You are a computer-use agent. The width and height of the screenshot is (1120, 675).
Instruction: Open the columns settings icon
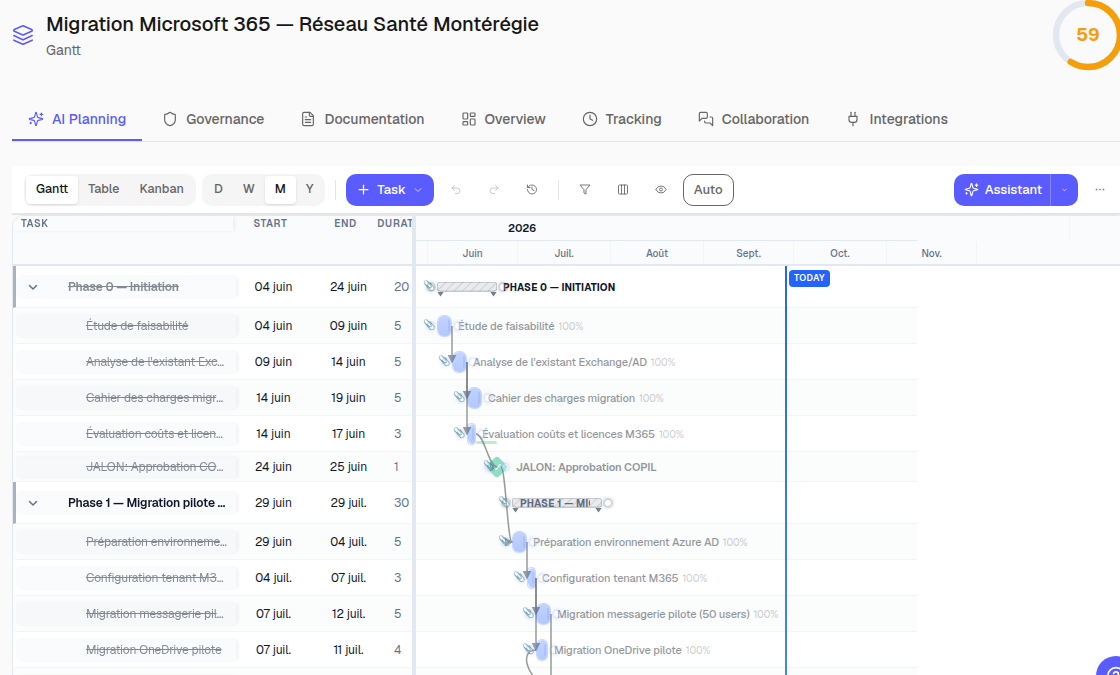click(x=623, y=190)
